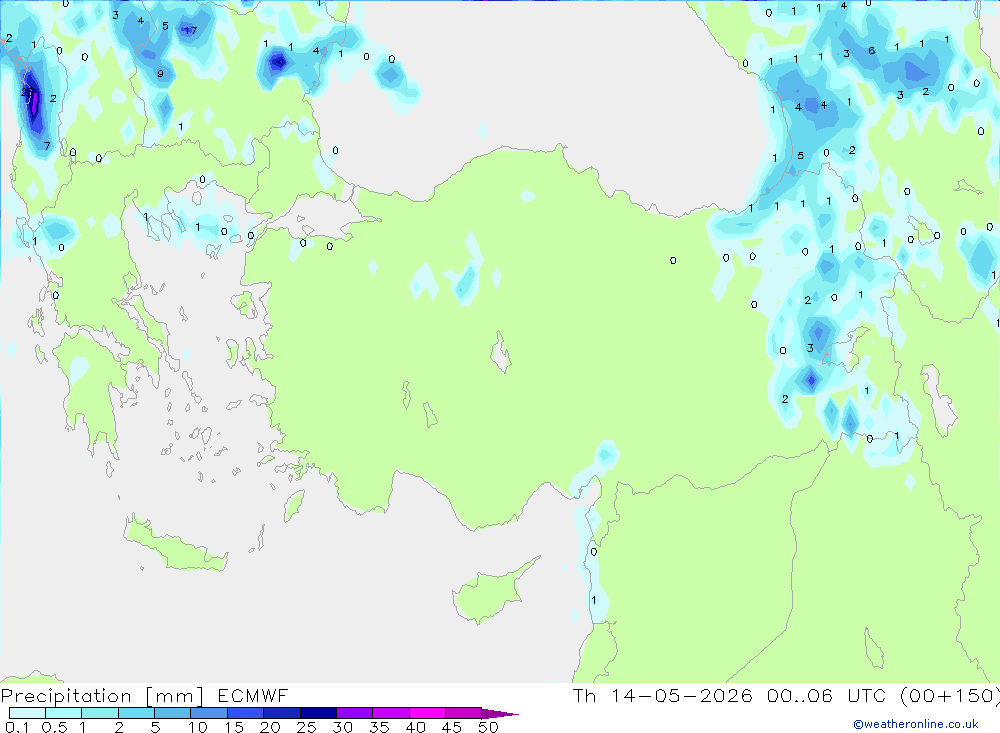Click the '35' legend scale label

point(379,727)
